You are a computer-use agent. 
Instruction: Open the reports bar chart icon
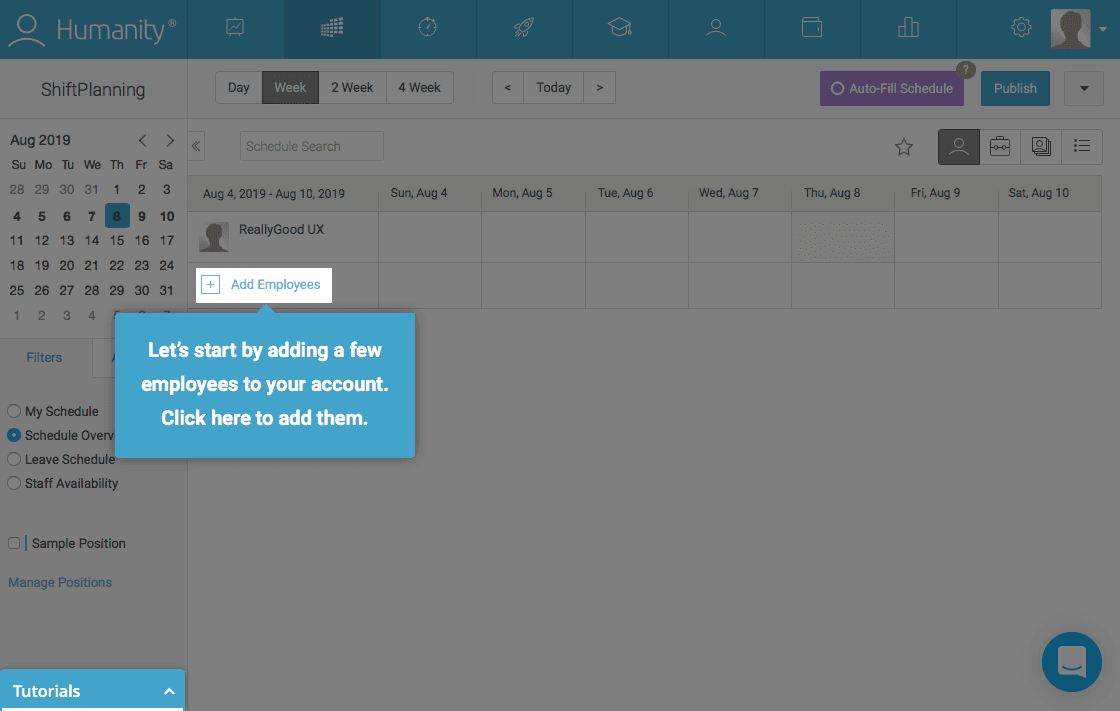(x=908, y=28)
